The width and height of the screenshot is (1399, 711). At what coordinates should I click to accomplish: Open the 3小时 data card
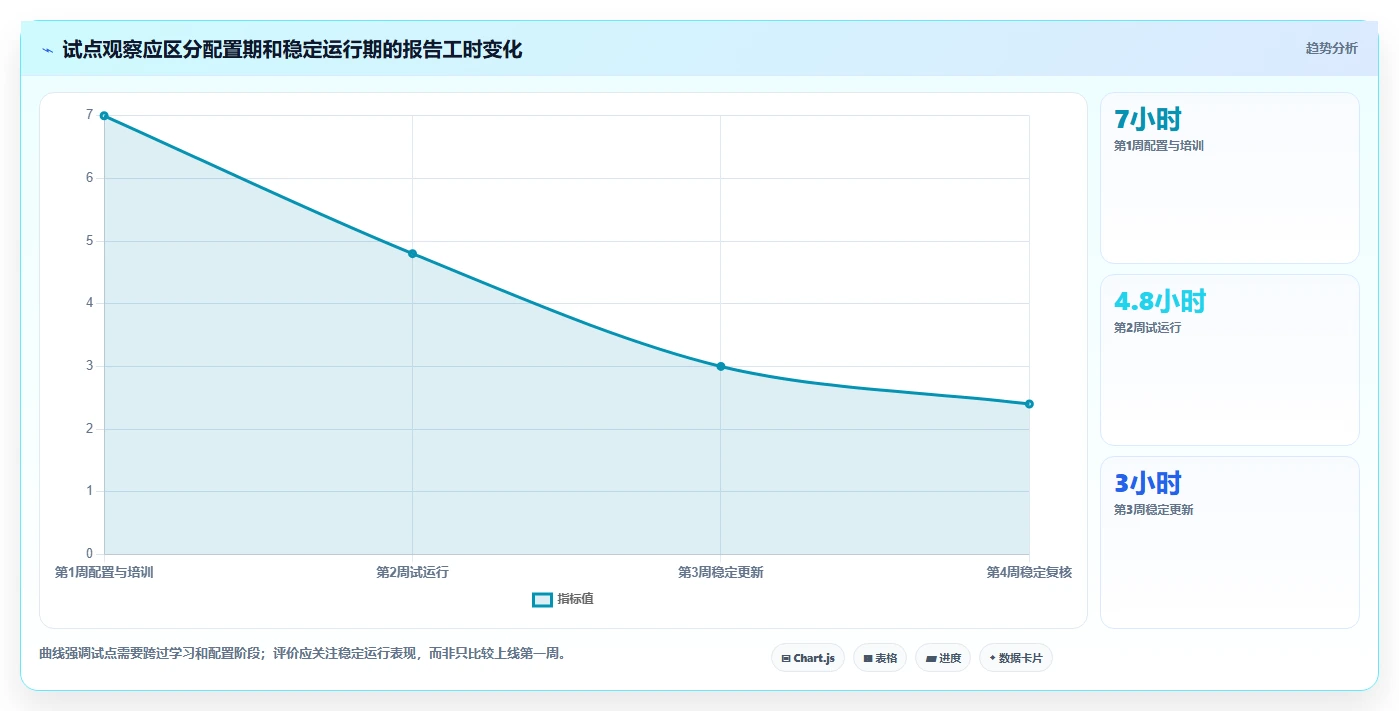[x=1229, y=542]
